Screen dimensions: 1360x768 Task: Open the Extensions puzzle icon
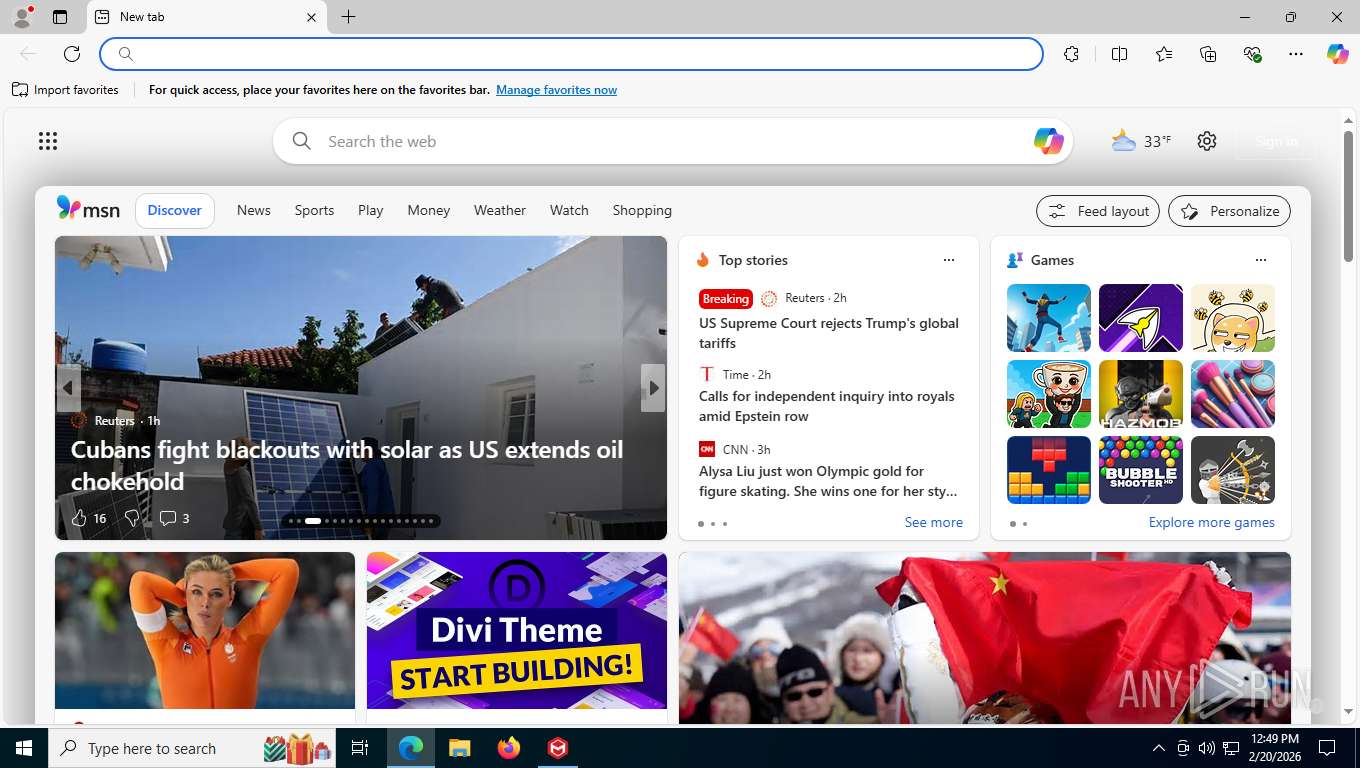tap(1071, 54)
